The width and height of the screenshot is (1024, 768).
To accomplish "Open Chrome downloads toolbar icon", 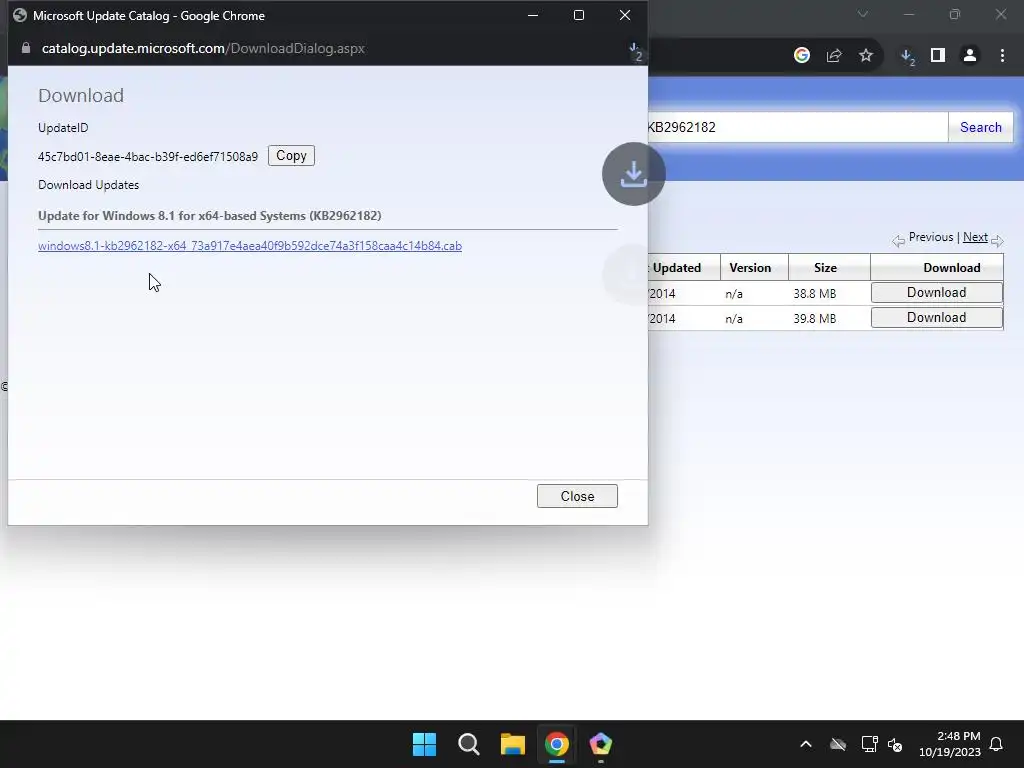I will coord(908,57).
